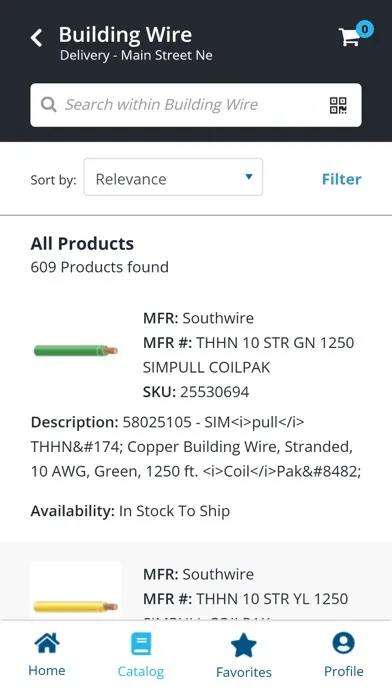The width and height of the screenshot is (392, 696).
Task: Tap the Building Wire page title
Action: pos(125,35)
